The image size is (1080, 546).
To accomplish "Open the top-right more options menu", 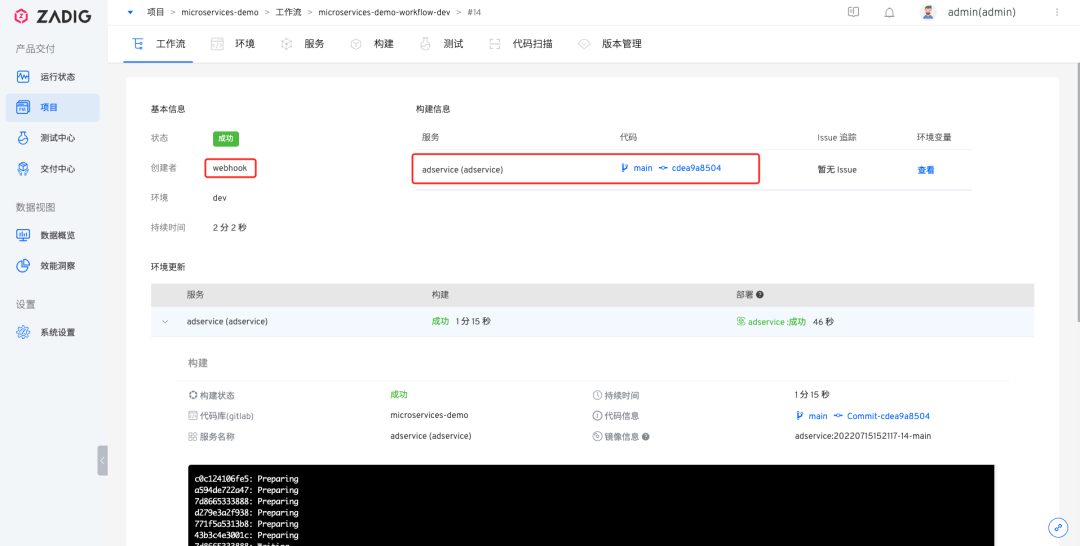I will (1057, 12).
